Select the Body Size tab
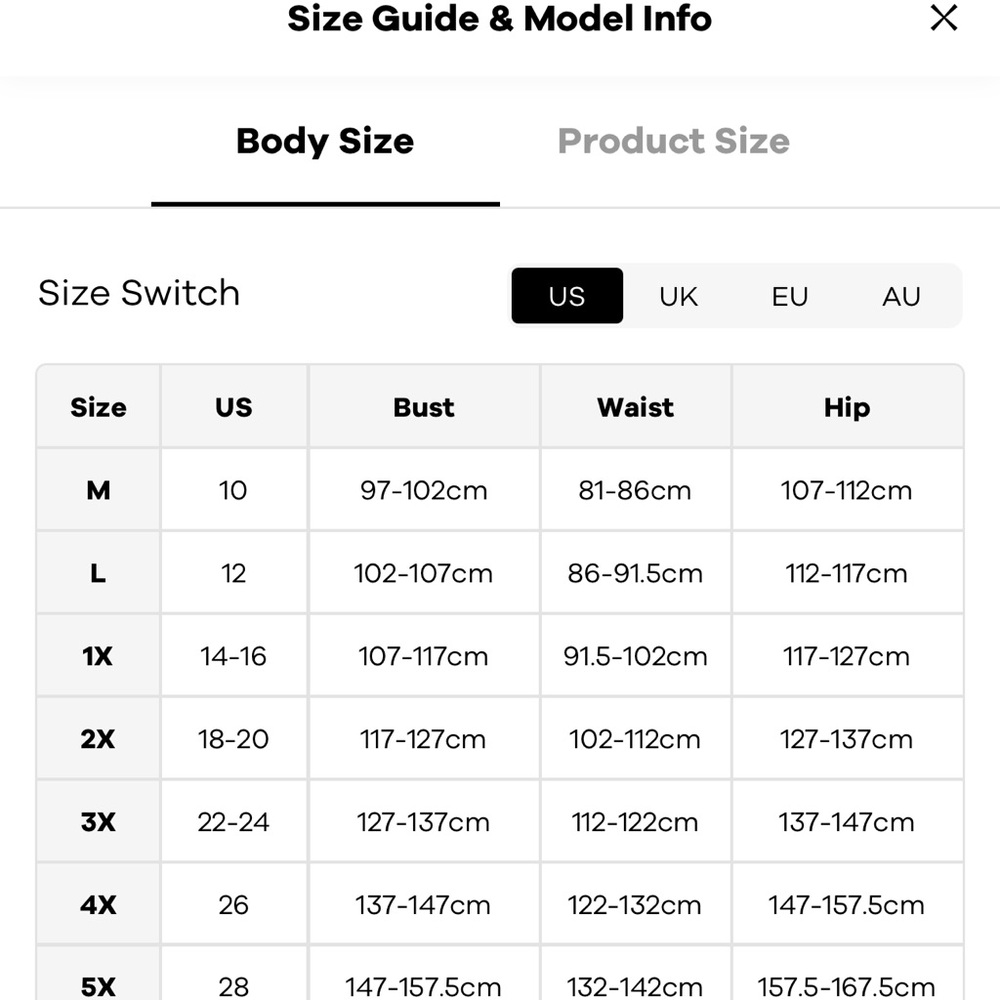 click(325, 141)
